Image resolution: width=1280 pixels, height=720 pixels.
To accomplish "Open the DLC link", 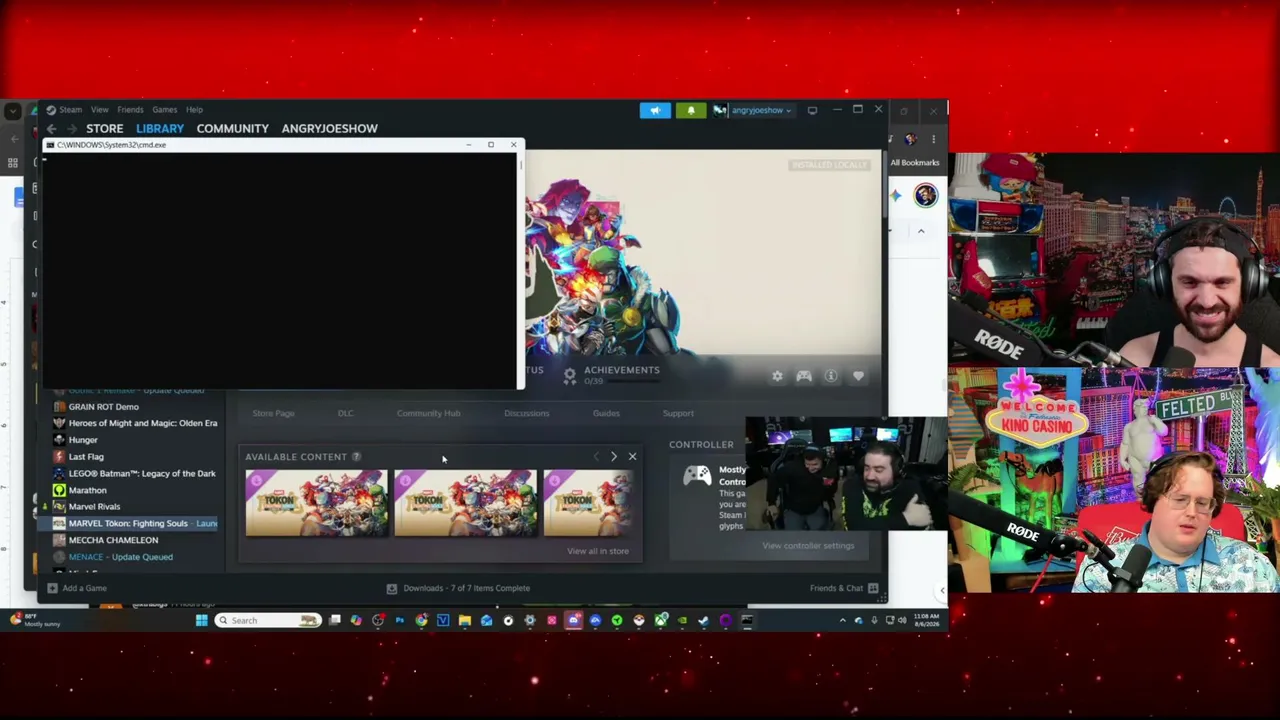I will [x=345, y=413].
